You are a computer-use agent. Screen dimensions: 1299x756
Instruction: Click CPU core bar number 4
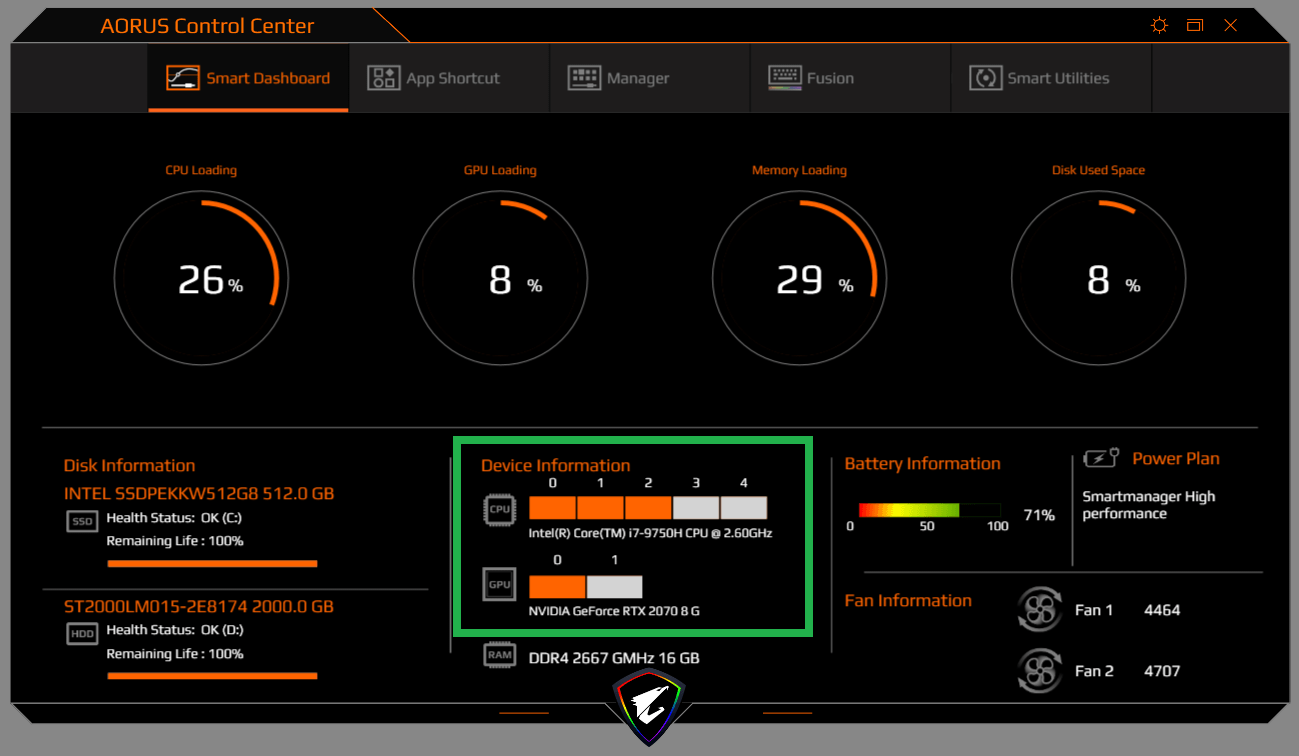tap(744, 507)
